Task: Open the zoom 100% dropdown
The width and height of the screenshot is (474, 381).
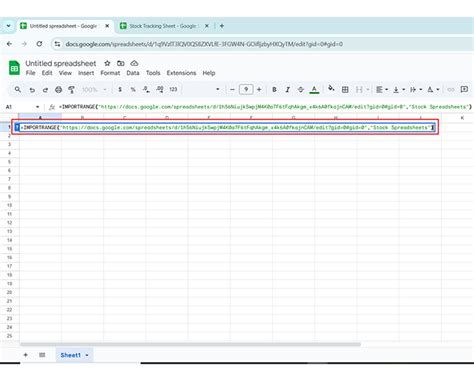Action: [x=94, y=89]
